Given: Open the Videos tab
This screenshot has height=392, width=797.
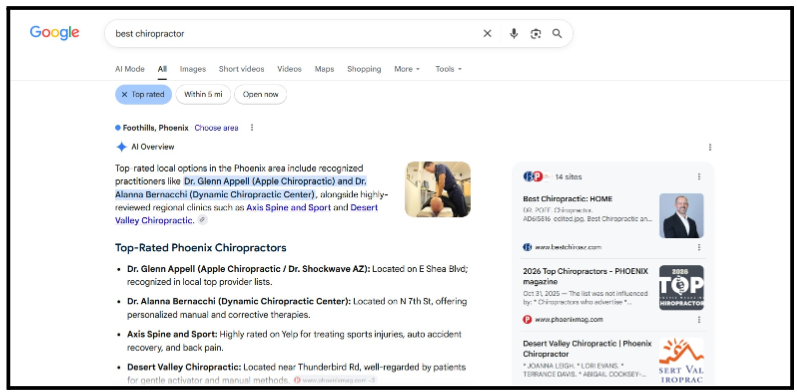Looking at the screenshot, I should 289,69.
